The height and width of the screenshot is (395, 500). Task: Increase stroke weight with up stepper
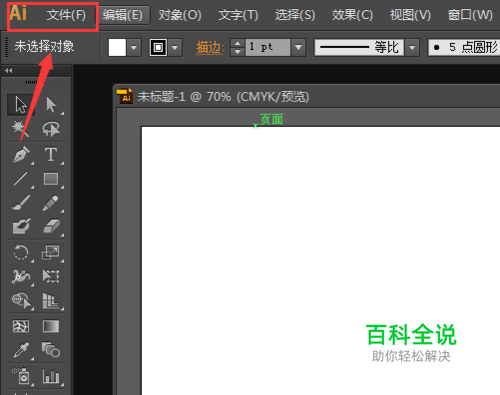point(237,43)
